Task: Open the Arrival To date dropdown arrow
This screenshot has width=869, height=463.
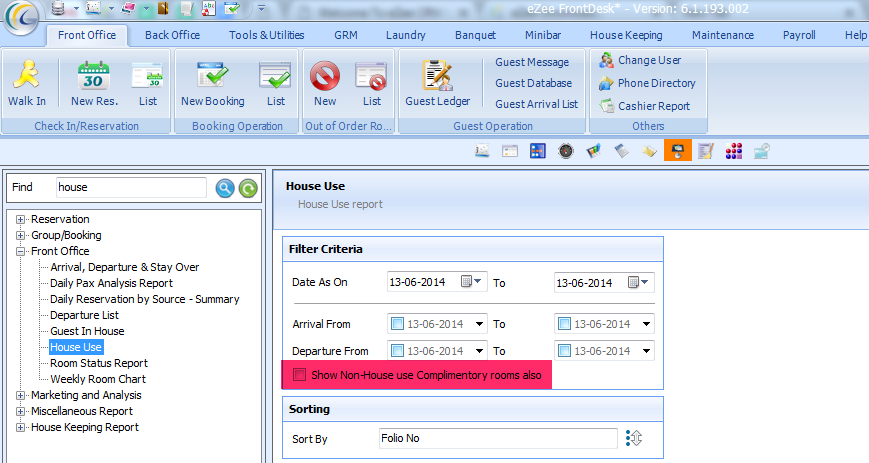Action: (646, 323)
